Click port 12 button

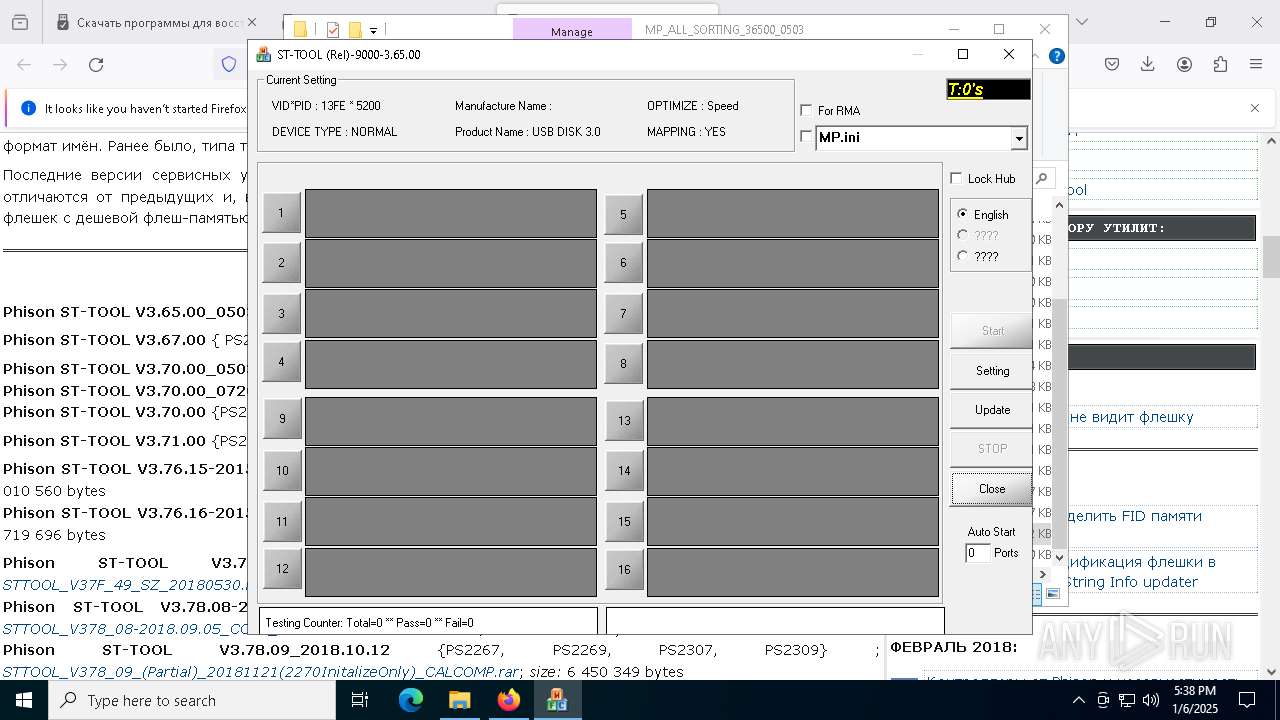282,568
